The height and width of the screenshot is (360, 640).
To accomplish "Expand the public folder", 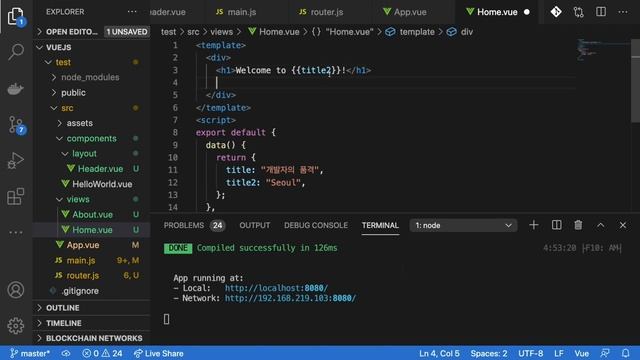I will point(91,93).
